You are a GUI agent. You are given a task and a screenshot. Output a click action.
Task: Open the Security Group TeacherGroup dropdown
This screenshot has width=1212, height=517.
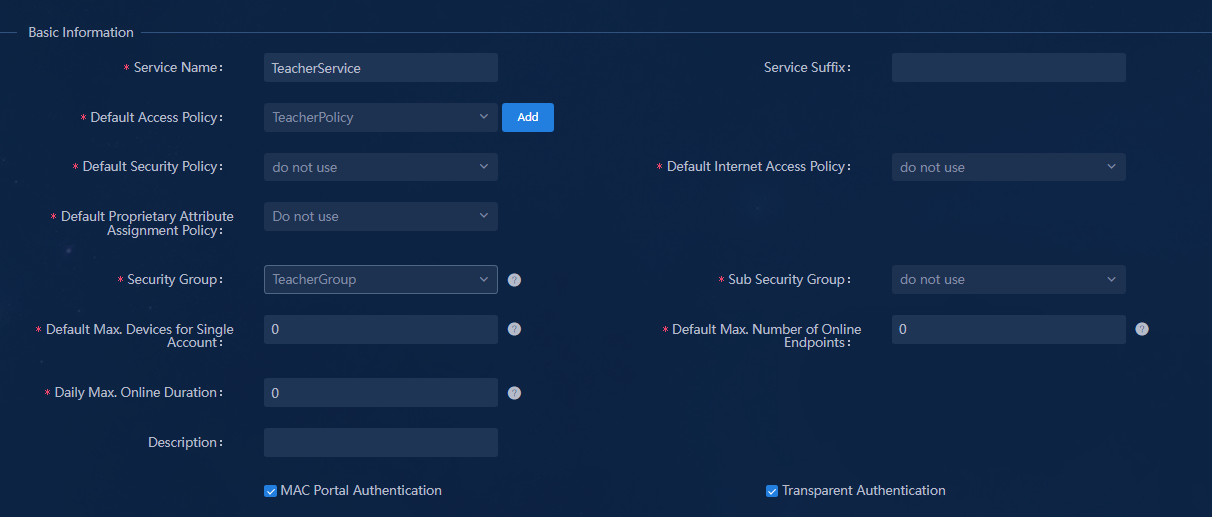click(381, 279)
